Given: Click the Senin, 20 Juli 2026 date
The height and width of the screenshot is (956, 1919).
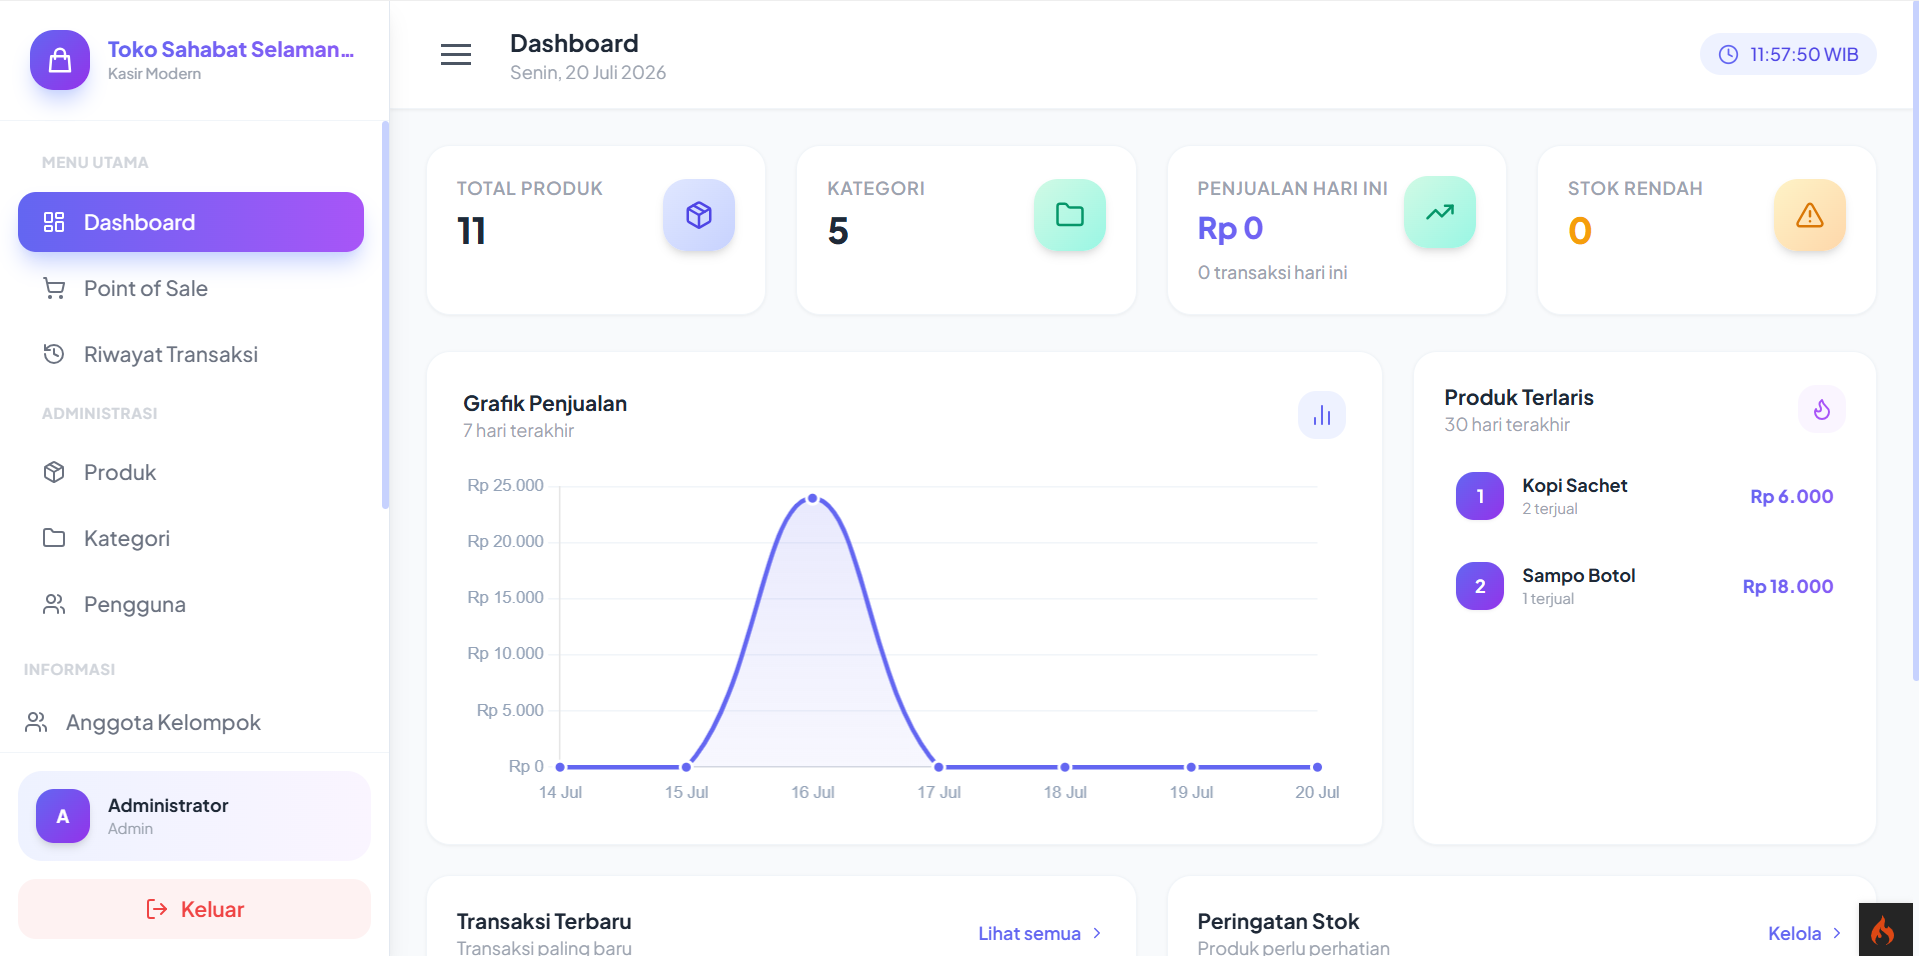Looking at the screenshot, I should click(x=588, y=72).
